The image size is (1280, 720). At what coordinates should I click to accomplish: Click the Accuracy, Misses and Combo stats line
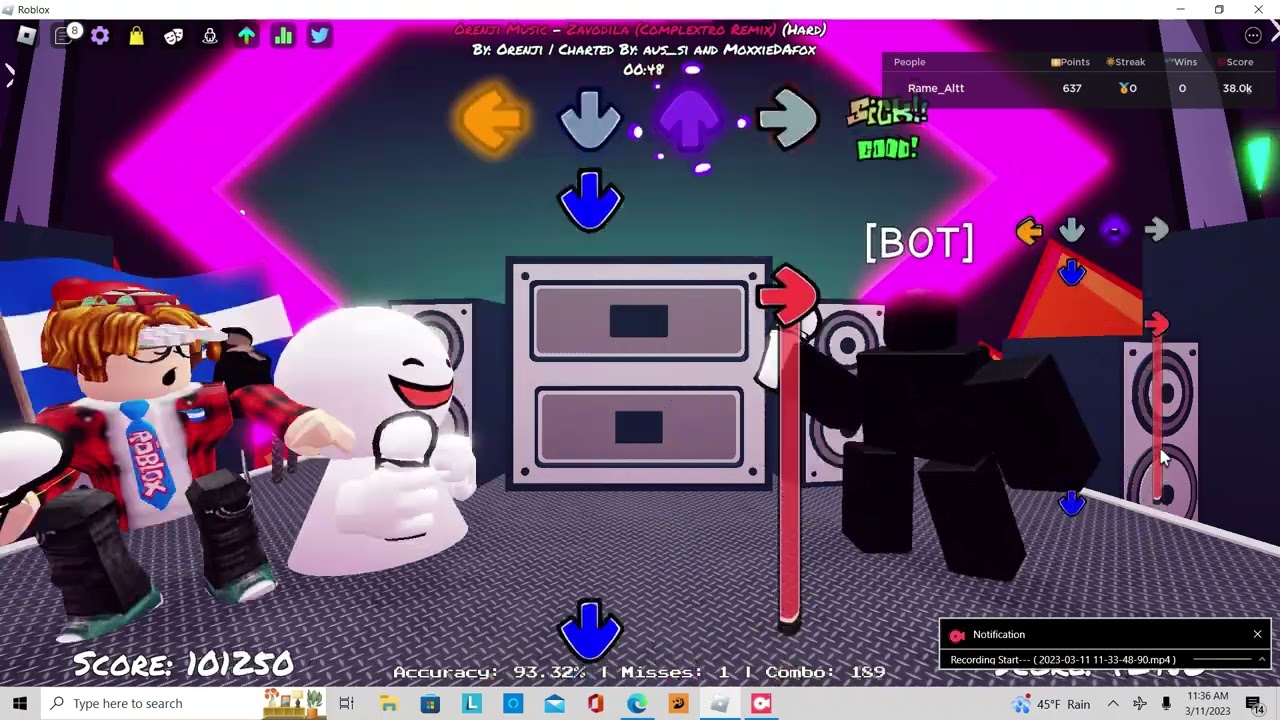point(639,672)
